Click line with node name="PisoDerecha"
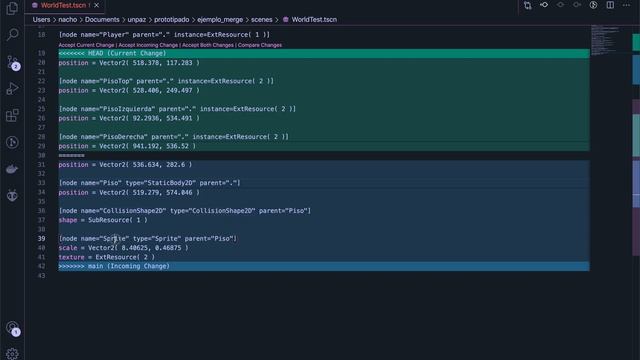Screen dimensions: 640x360 (173, 137)
